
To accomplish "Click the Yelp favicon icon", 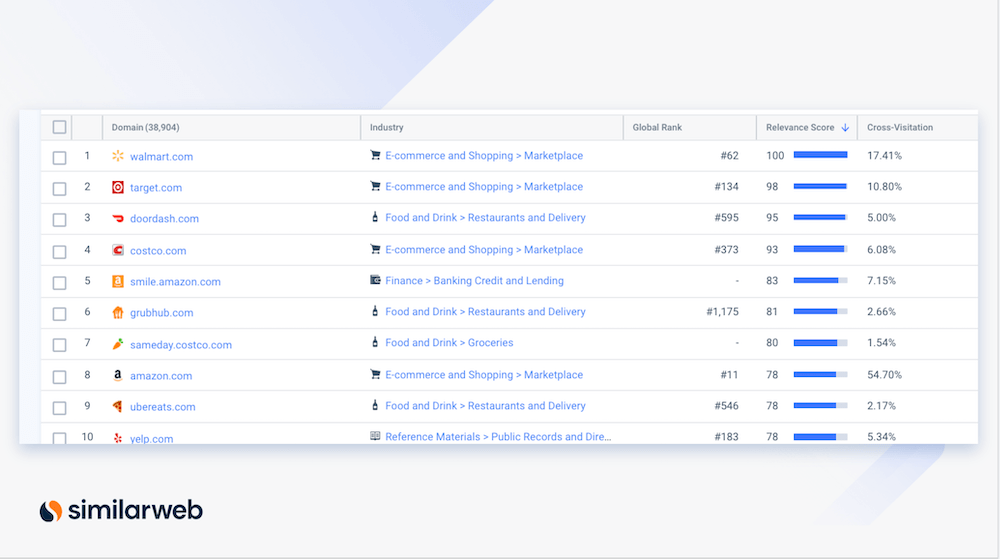I will pyautogui.click(x=118, y=438).
